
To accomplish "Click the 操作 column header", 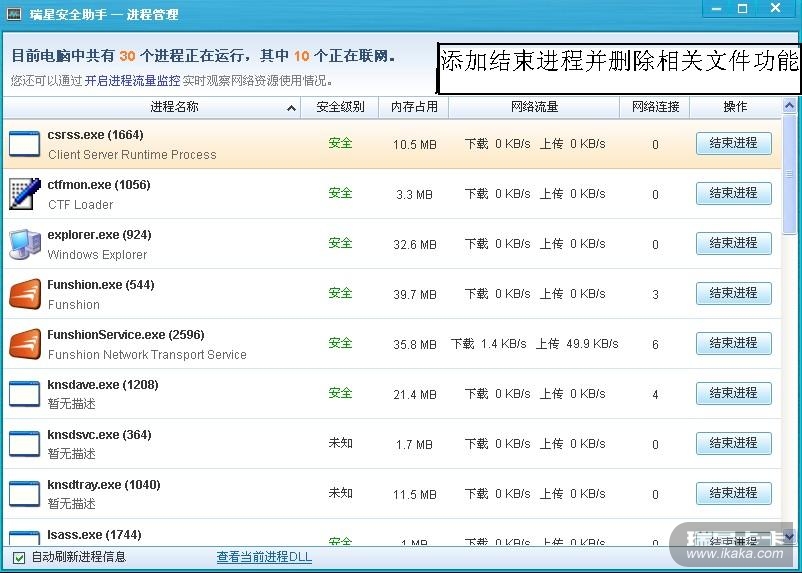I will (x=736, y=107).
